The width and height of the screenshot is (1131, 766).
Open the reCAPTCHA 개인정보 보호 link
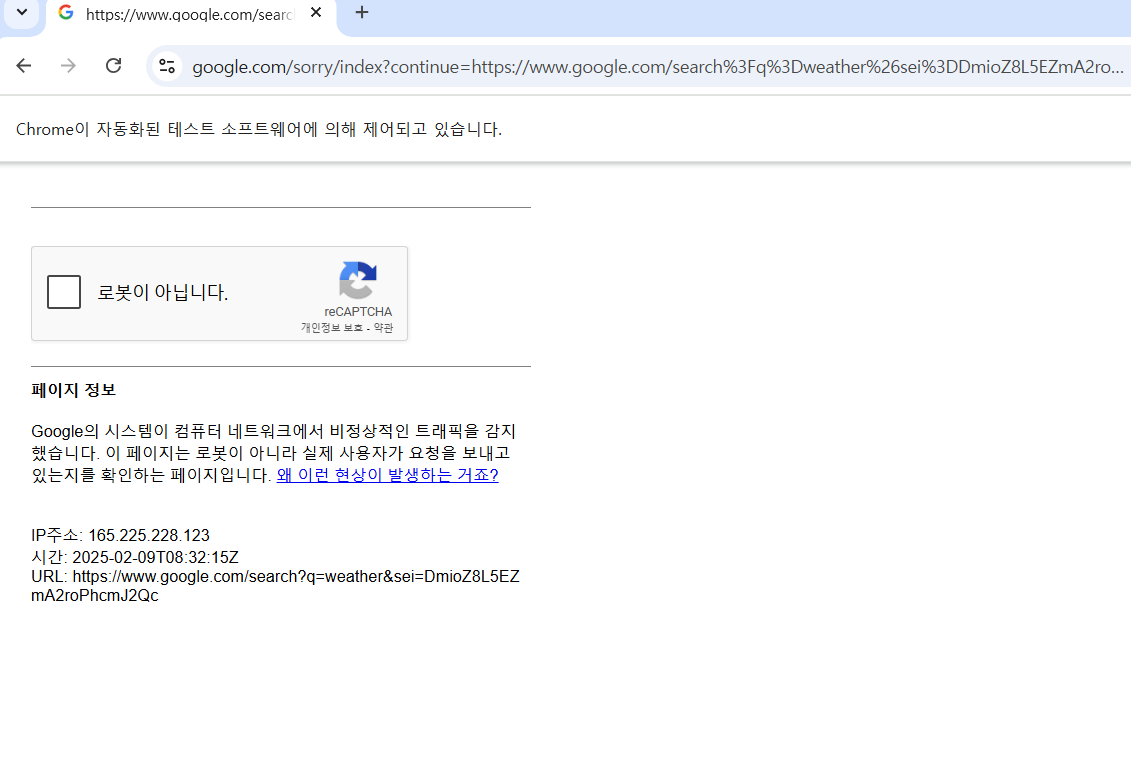[x=332, y=327]
